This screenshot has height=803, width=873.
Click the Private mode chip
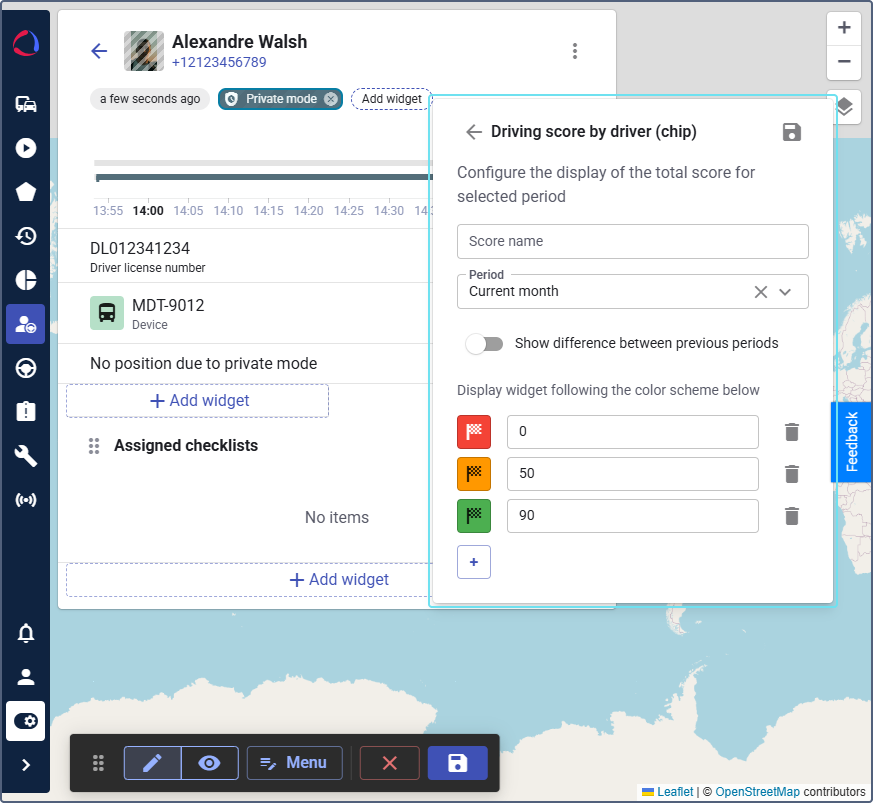coord(280,99)
